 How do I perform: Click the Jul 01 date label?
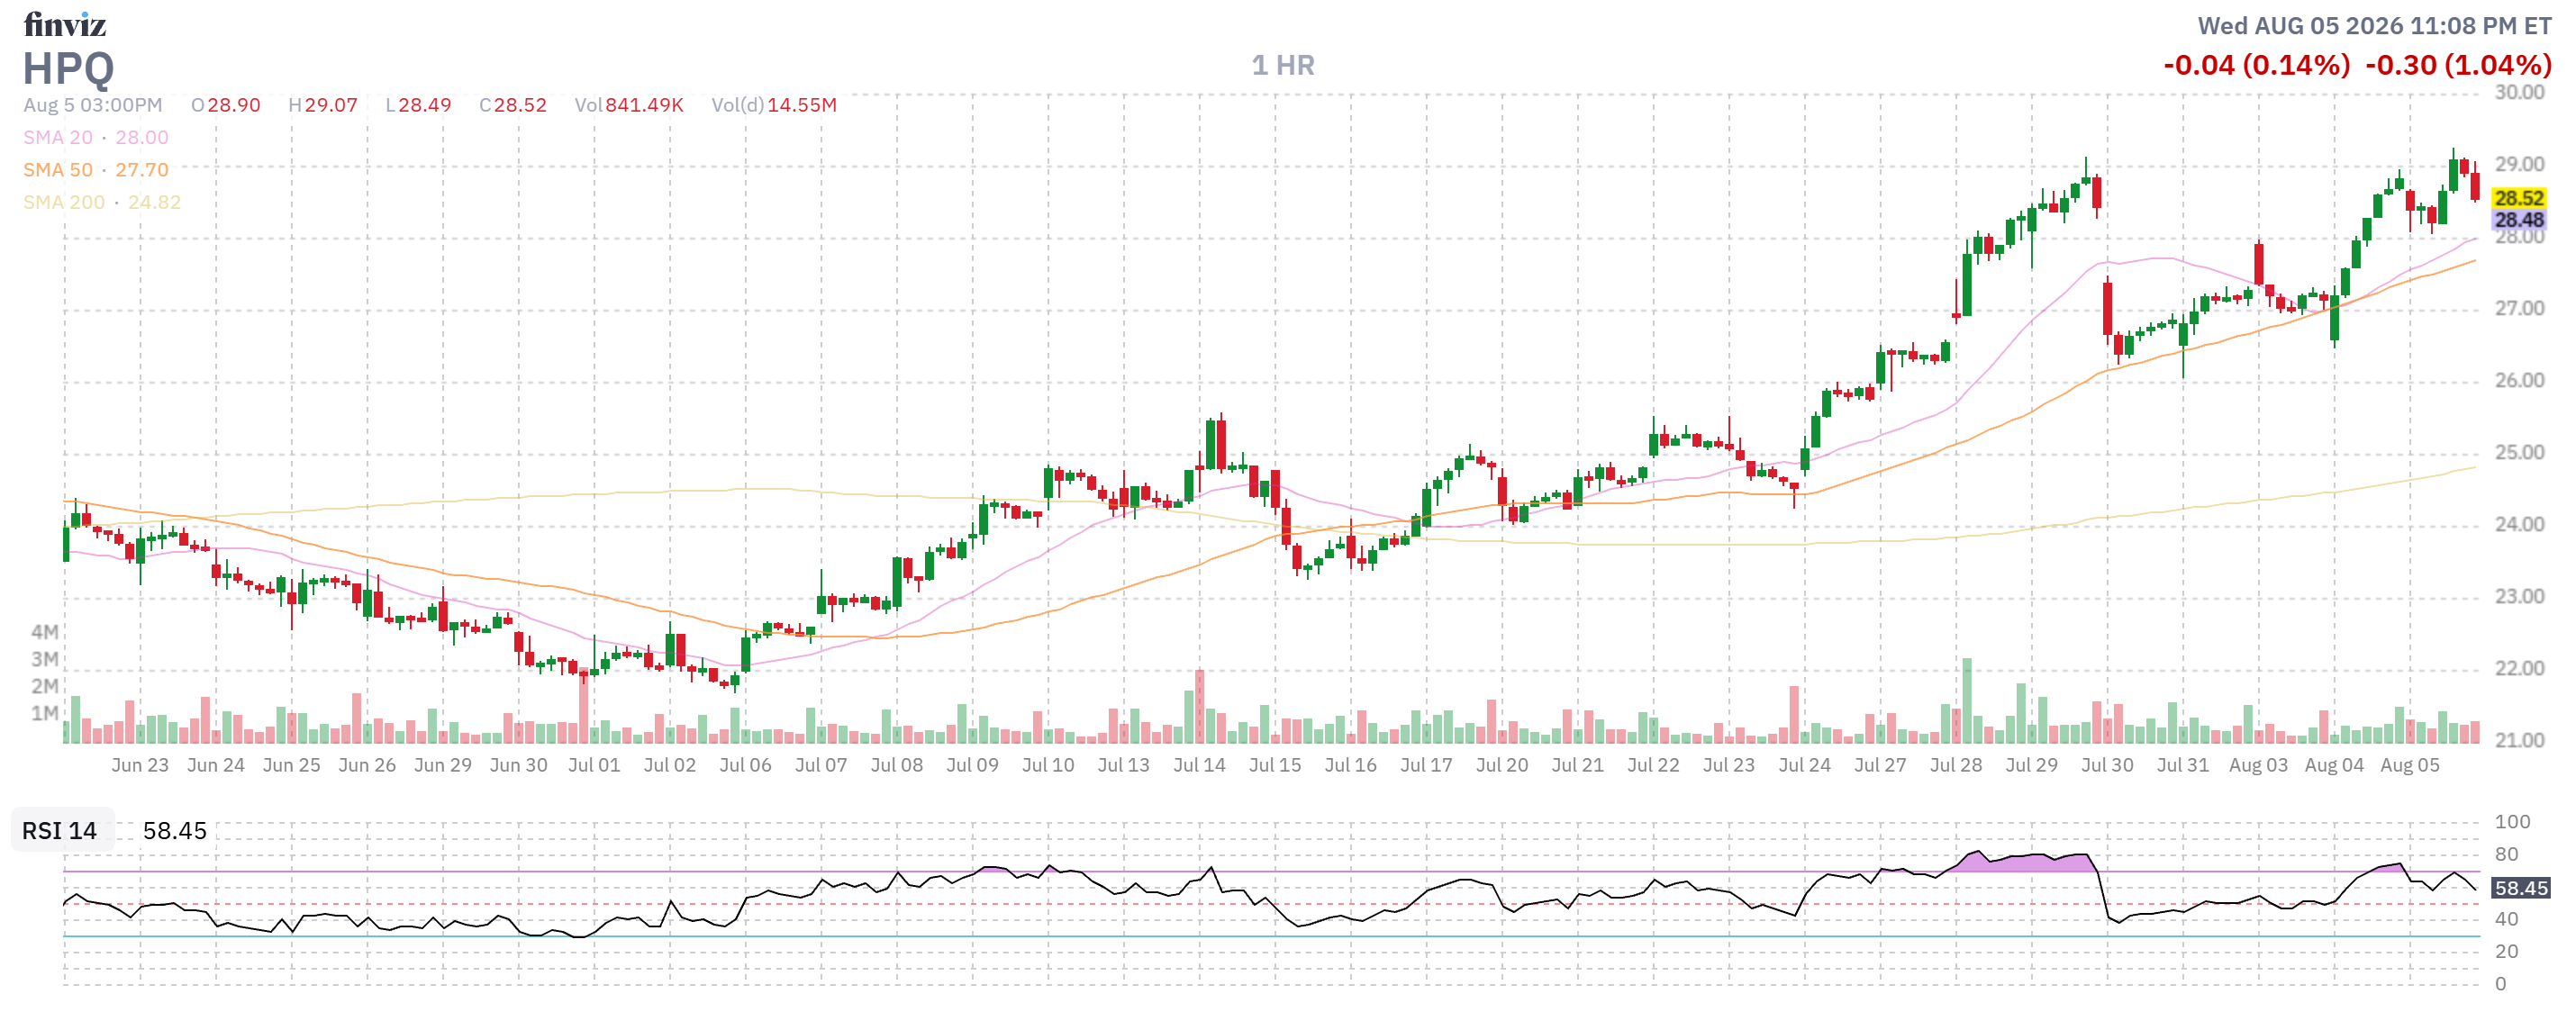[594, 765]
